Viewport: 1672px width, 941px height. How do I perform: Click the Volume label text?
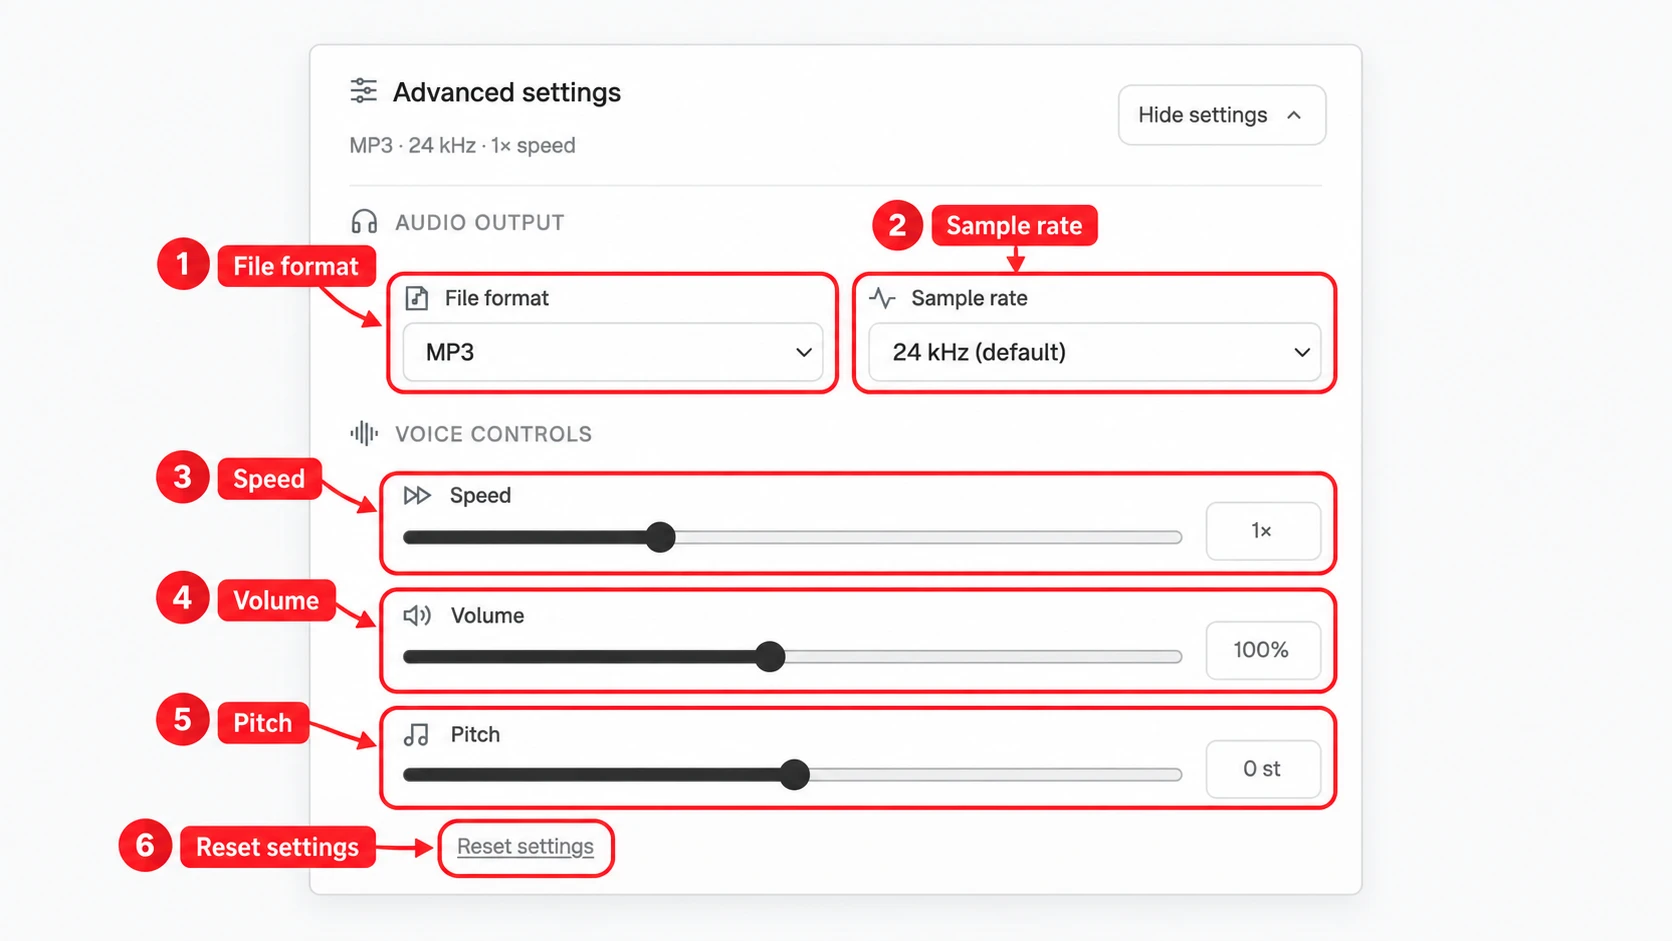(x=487, y=615)
